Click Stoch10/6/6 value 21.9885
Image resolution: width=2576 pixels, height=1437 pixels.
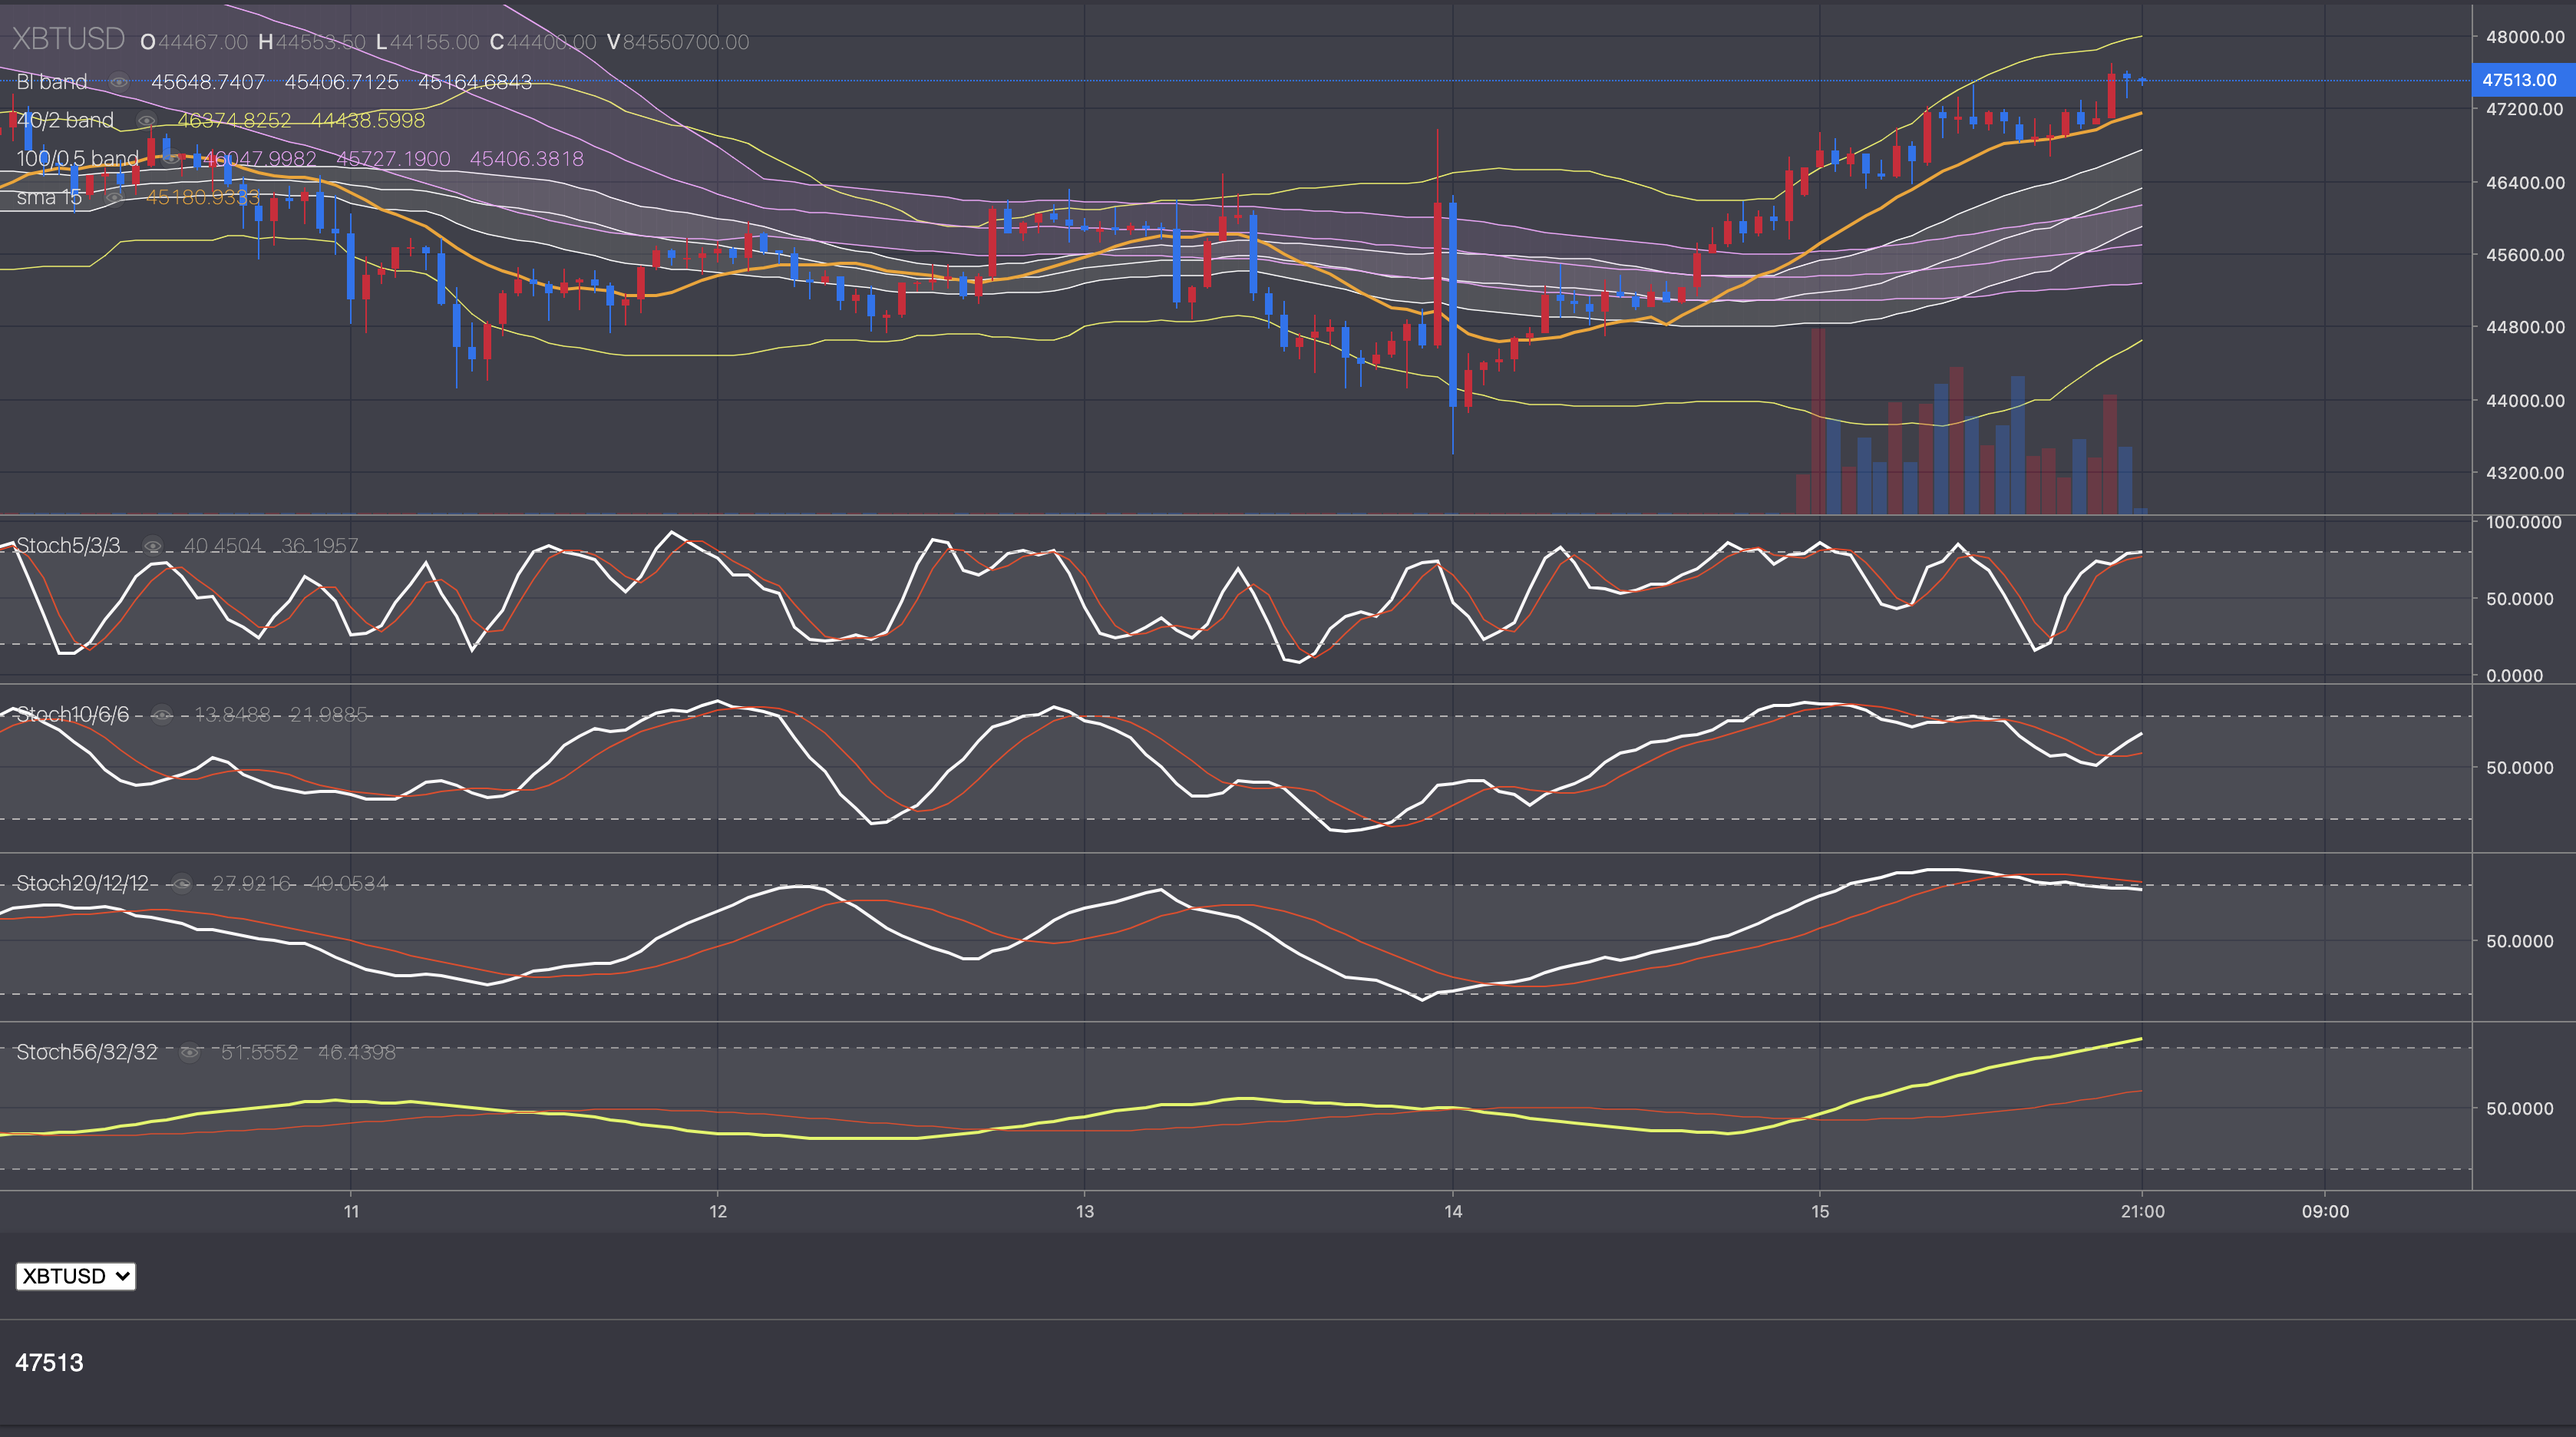coord(329,715)
